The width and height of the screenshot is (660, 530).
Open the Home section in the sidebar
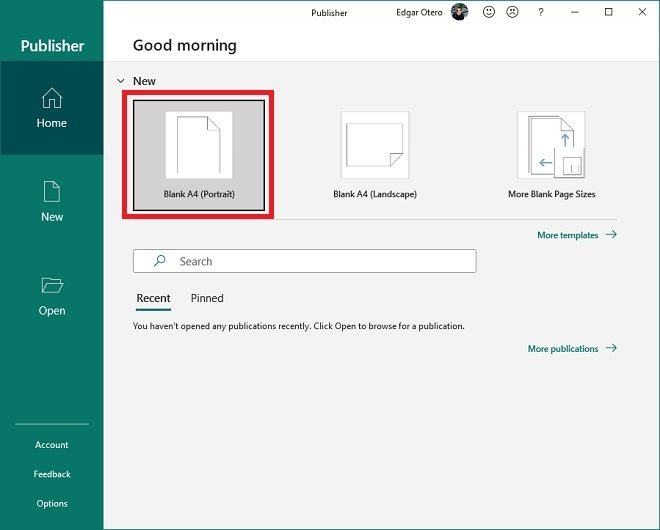[51, 108]
